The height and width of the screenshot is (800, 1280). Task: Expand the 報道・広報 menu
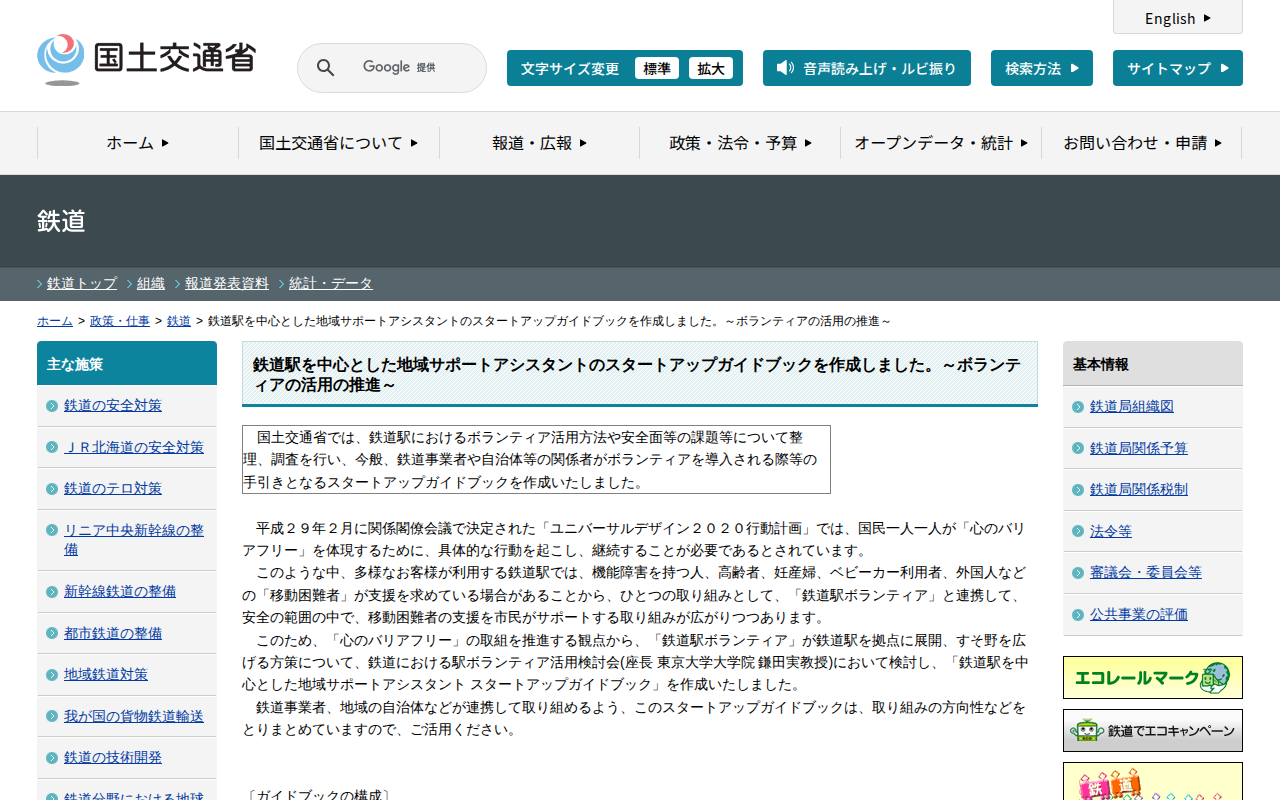[x=540, y=143]
